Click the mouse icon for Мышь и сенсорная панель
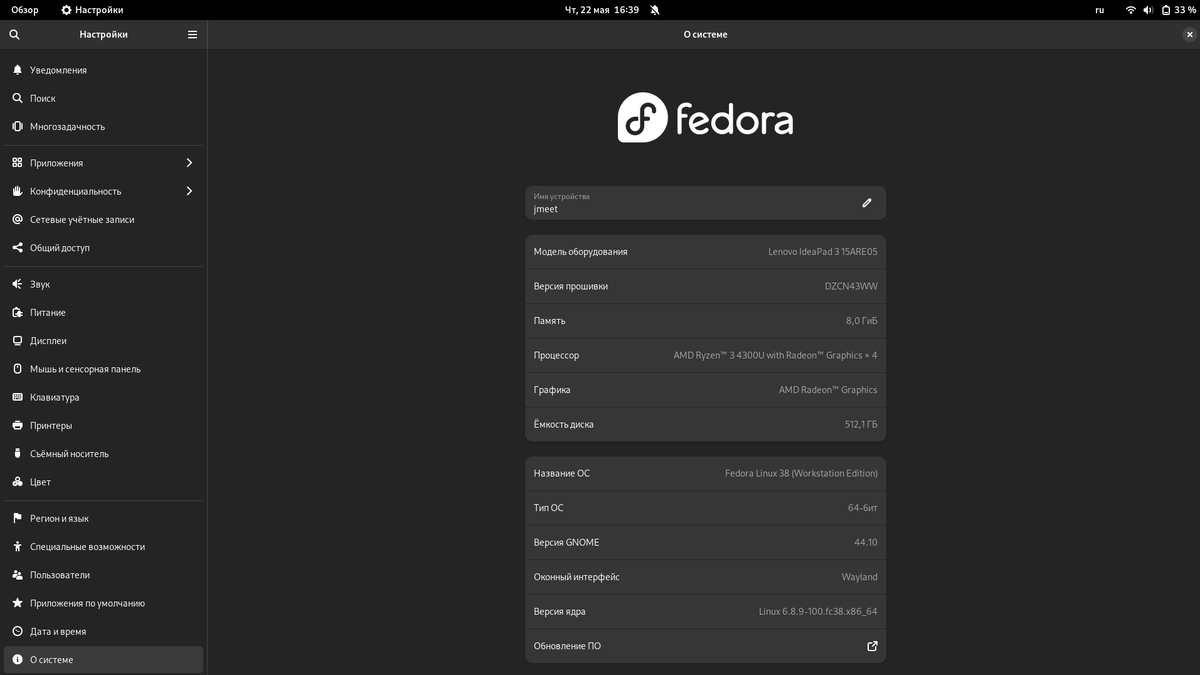The image size is (1200, 675). (17, 369)
